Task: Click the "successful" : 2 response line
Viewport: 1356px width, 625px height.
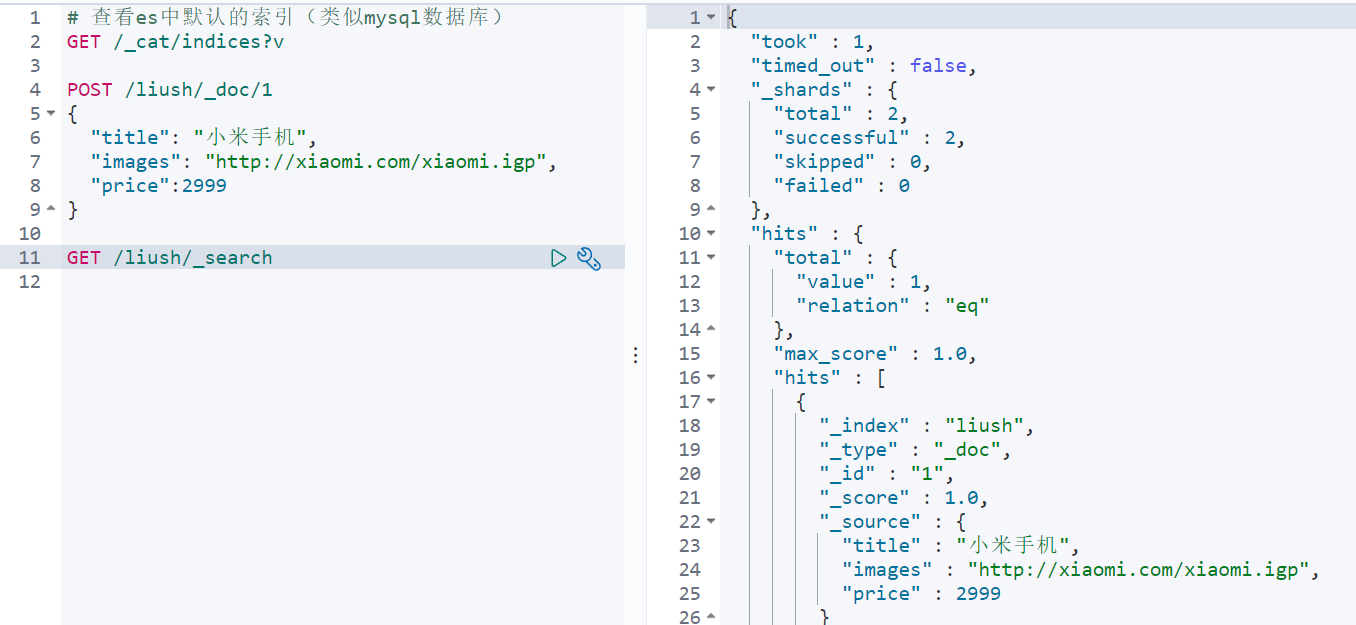Action: click(x=869, y=138)
